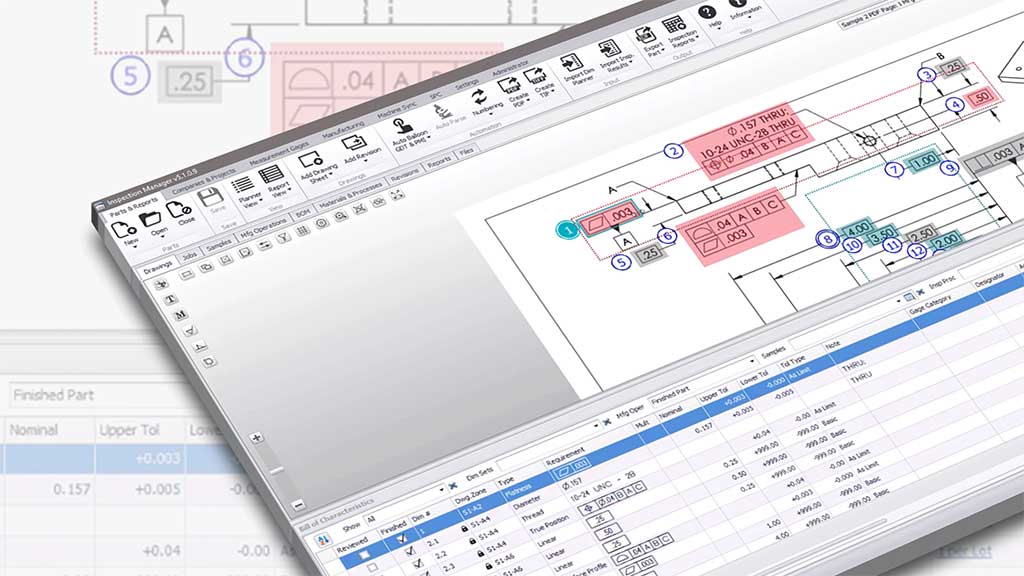Click the sort A-Z icon in Bill of Characteristics

322,539
